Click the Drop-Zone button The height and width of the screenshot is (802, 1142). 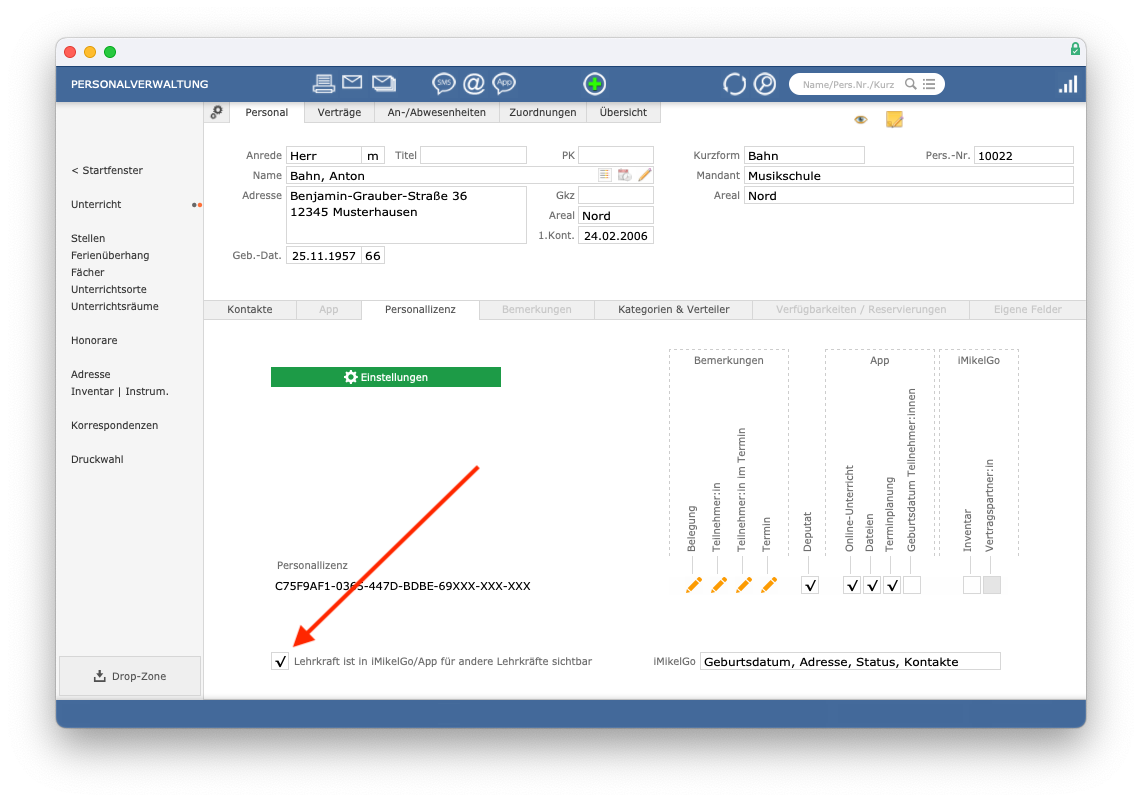130,676
